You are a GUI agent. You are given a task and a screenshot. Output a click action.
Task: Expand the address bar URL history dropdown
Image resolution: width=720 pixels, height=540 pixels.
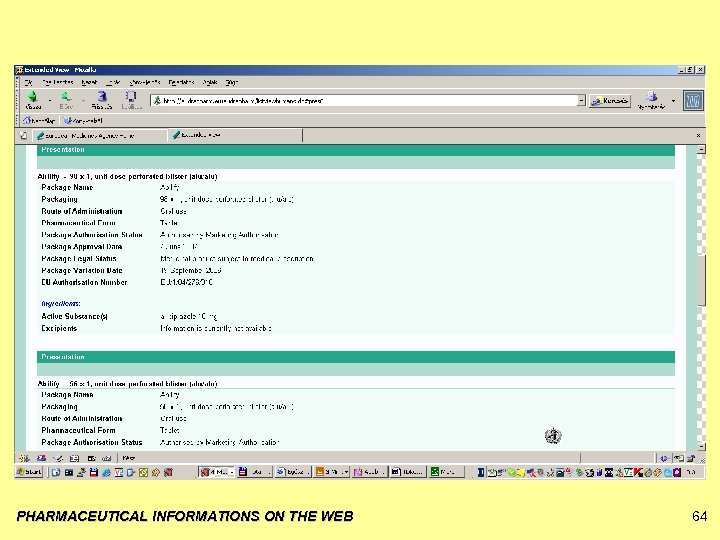[x=581, y=101]
